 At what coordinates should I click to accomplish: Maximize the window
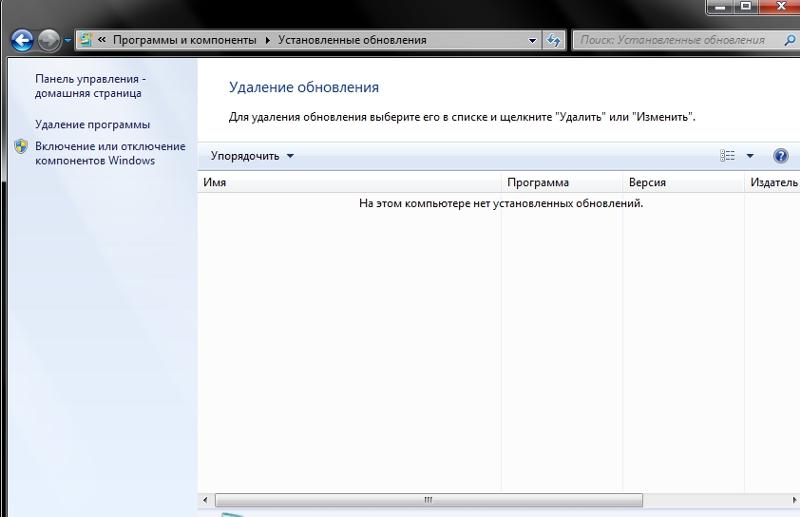[746, 7]
